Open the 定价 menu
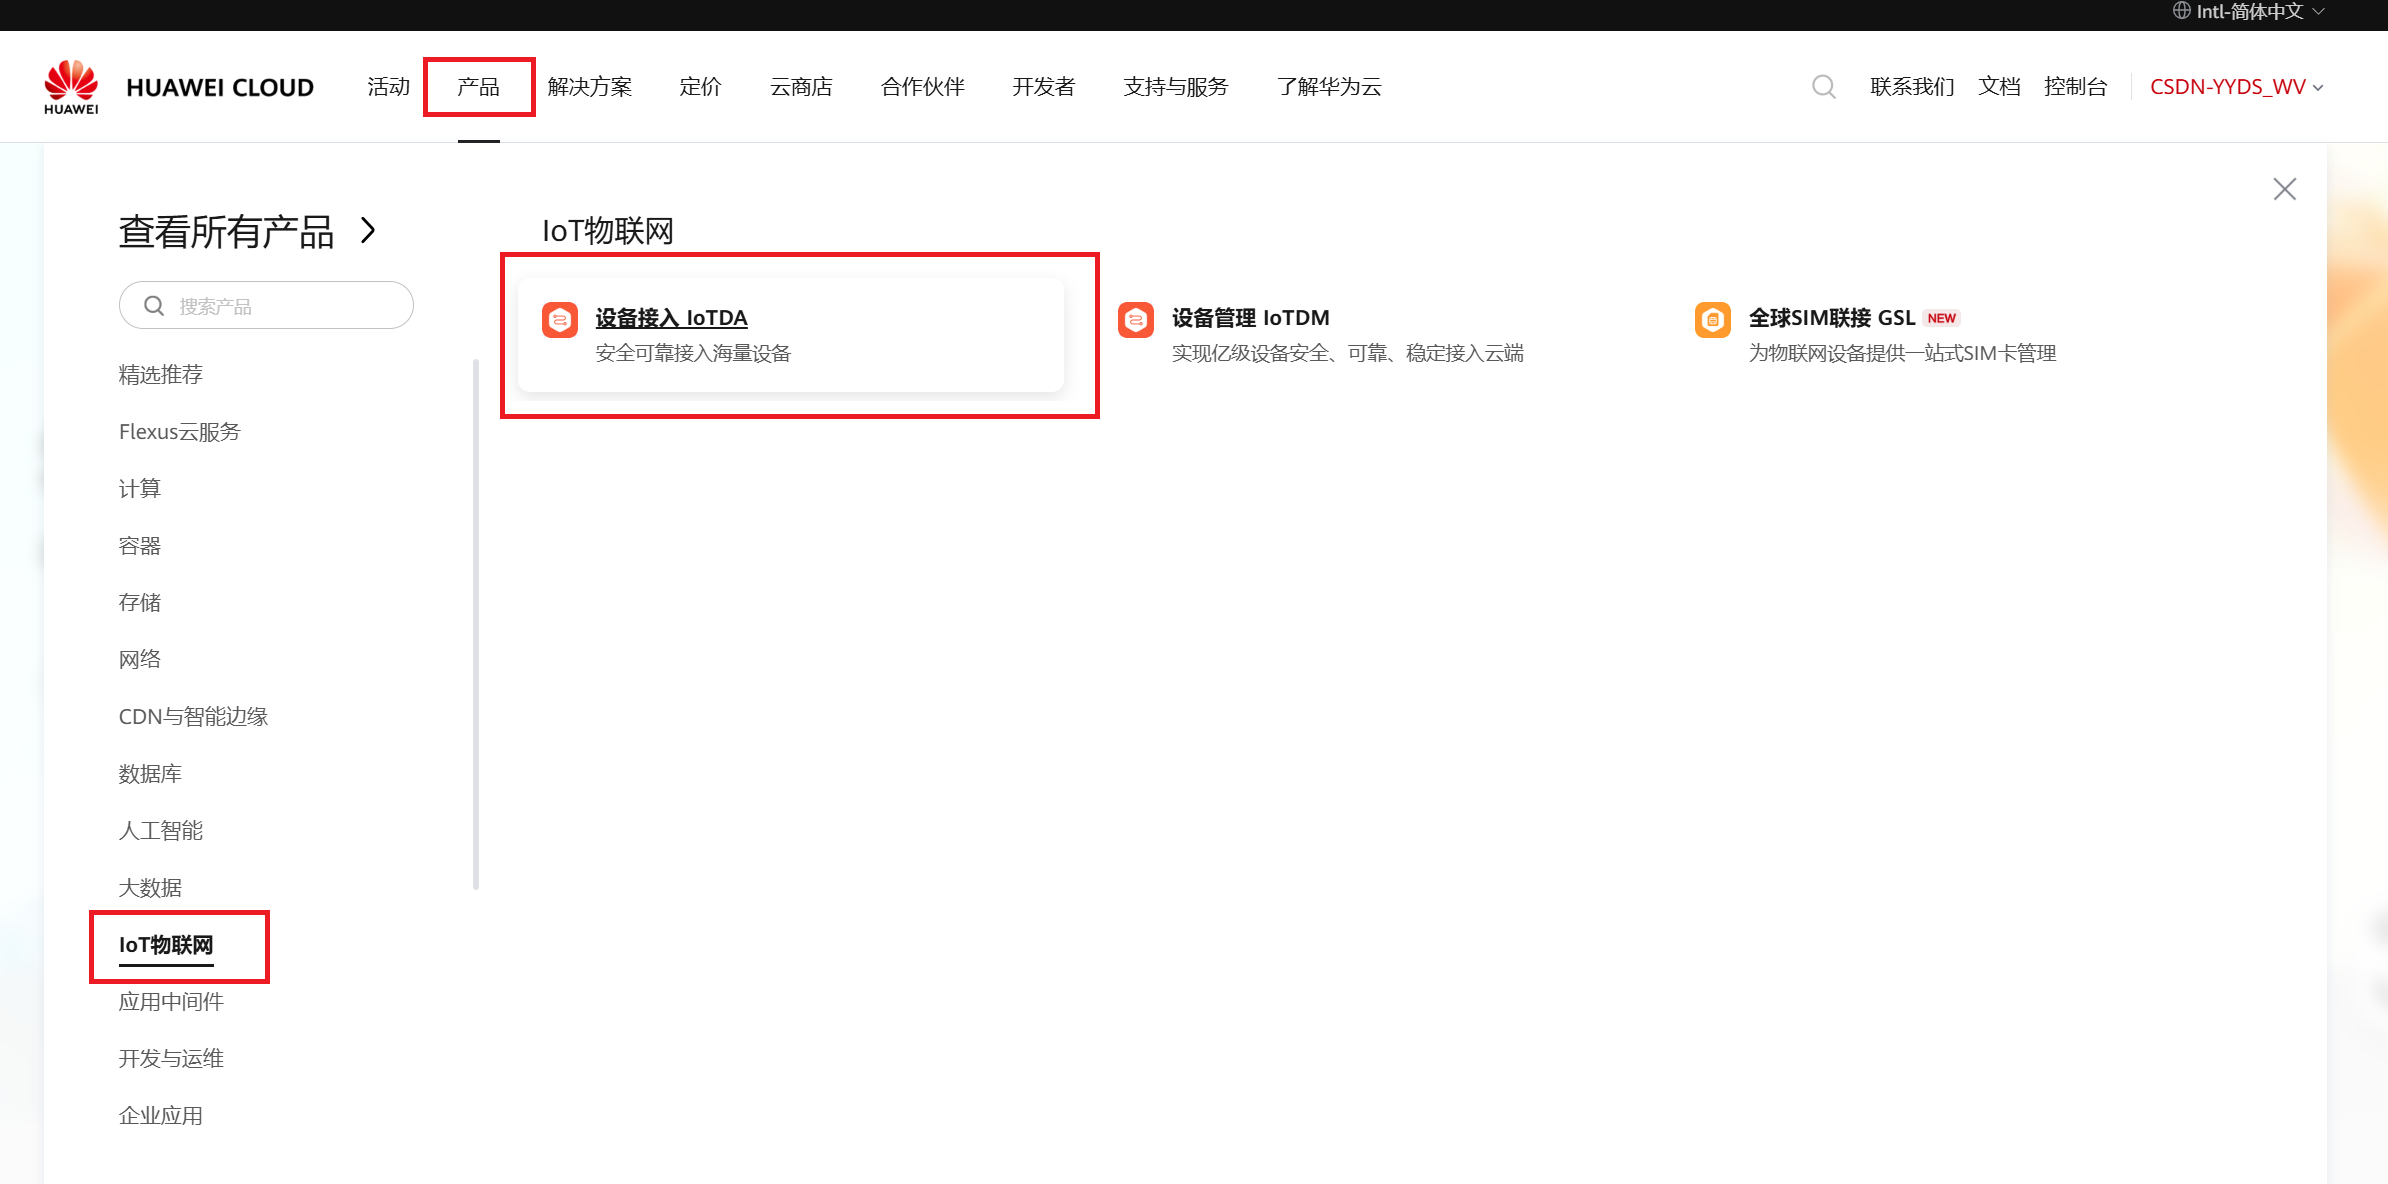The height and width of the screenshot is (1184, 2388). tap(700, 87)
